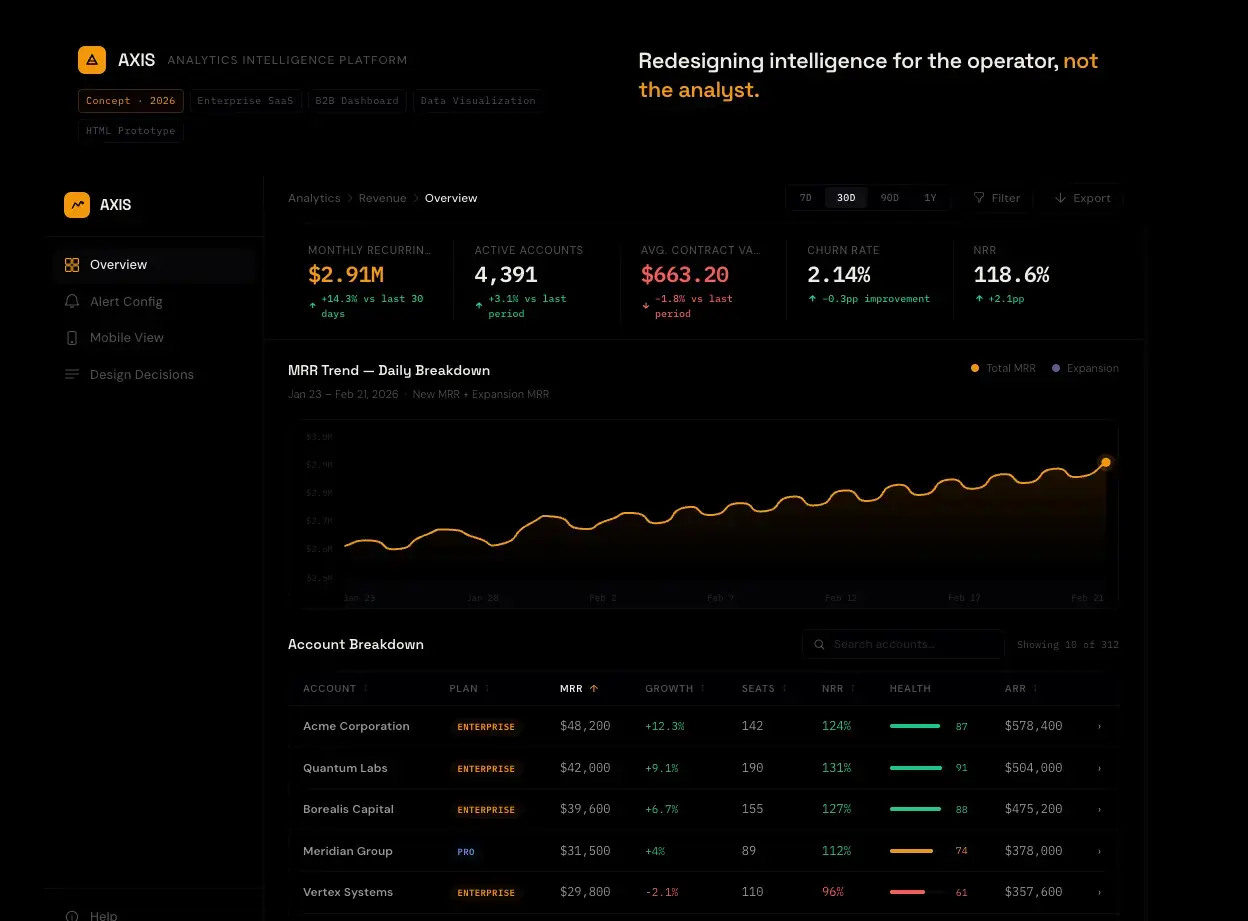
Task: Open the Filter button
Action: (996, 198)
